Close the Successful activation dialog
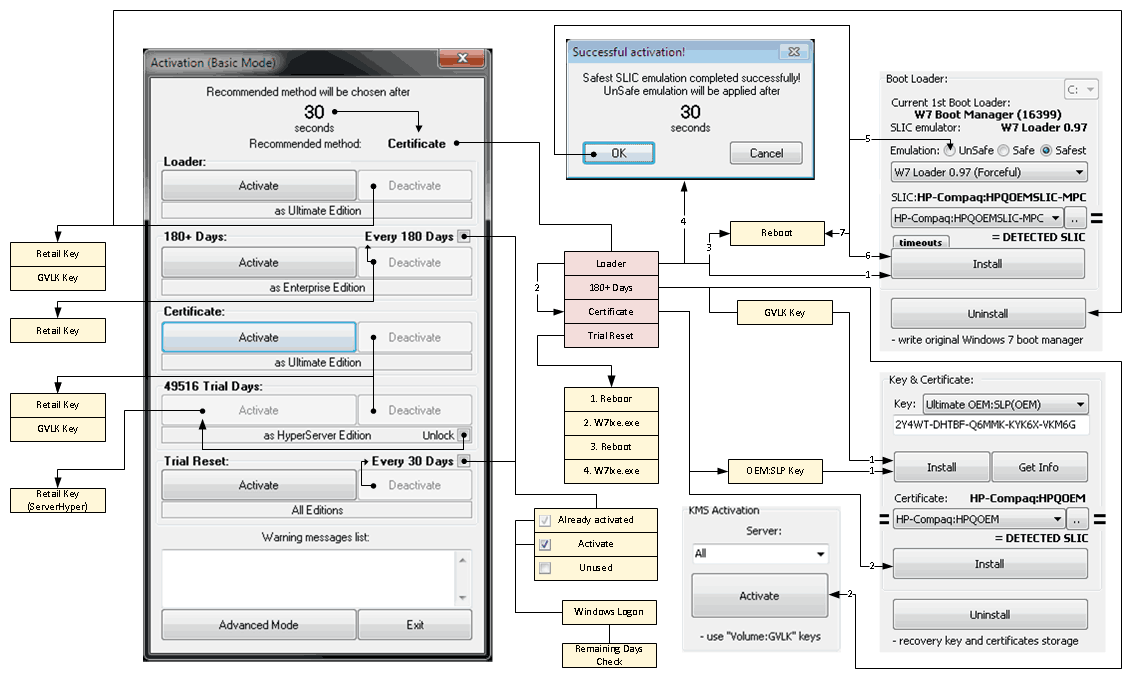1132x679 pixels. (793, 51)
